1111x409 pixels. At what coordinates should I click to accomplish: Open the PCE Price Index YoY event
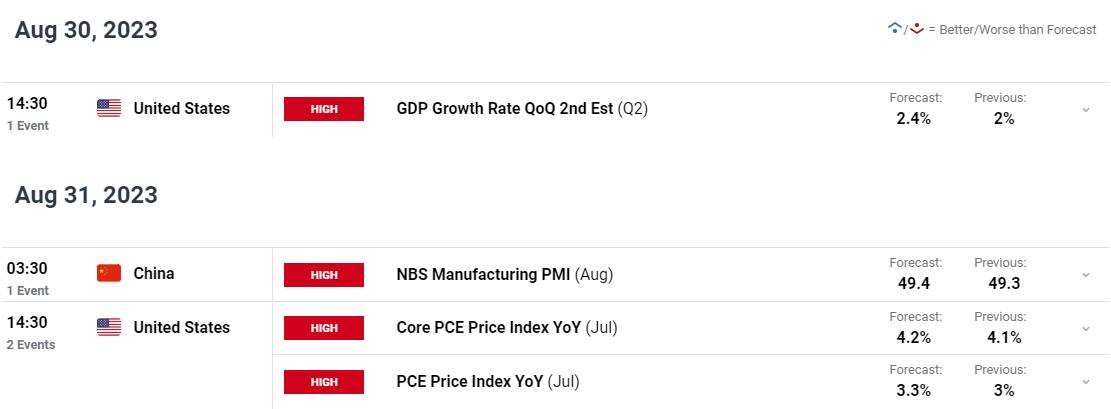487,381
